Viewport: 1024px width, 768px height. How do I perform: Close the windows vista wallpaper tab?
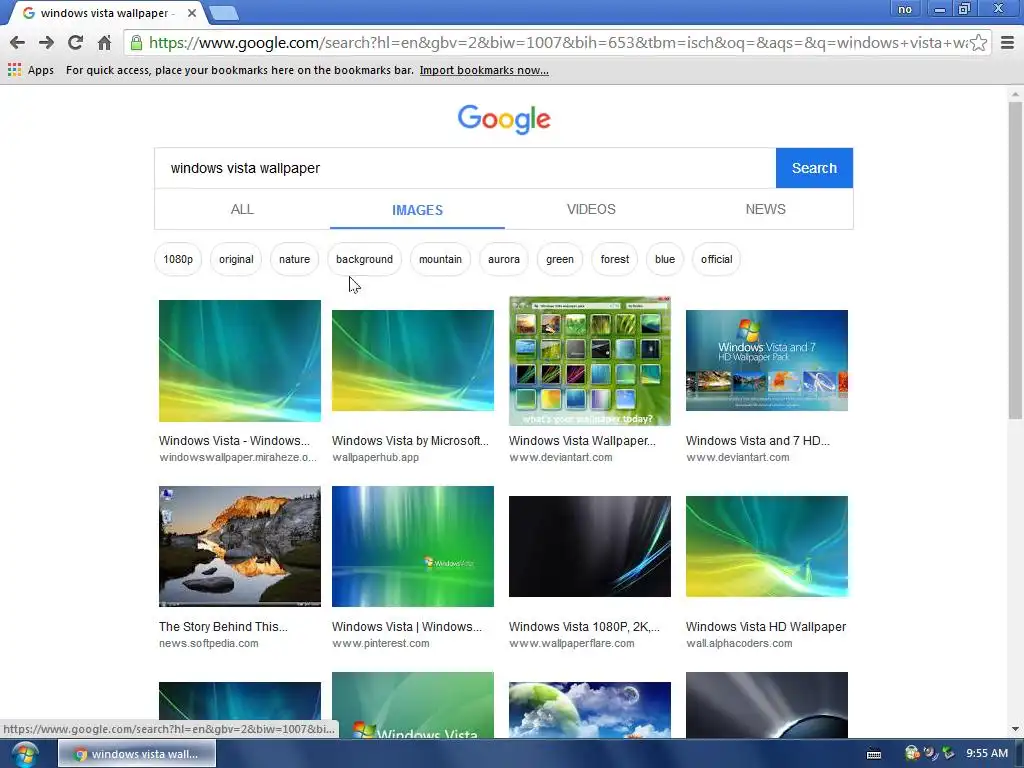point(192,13)
